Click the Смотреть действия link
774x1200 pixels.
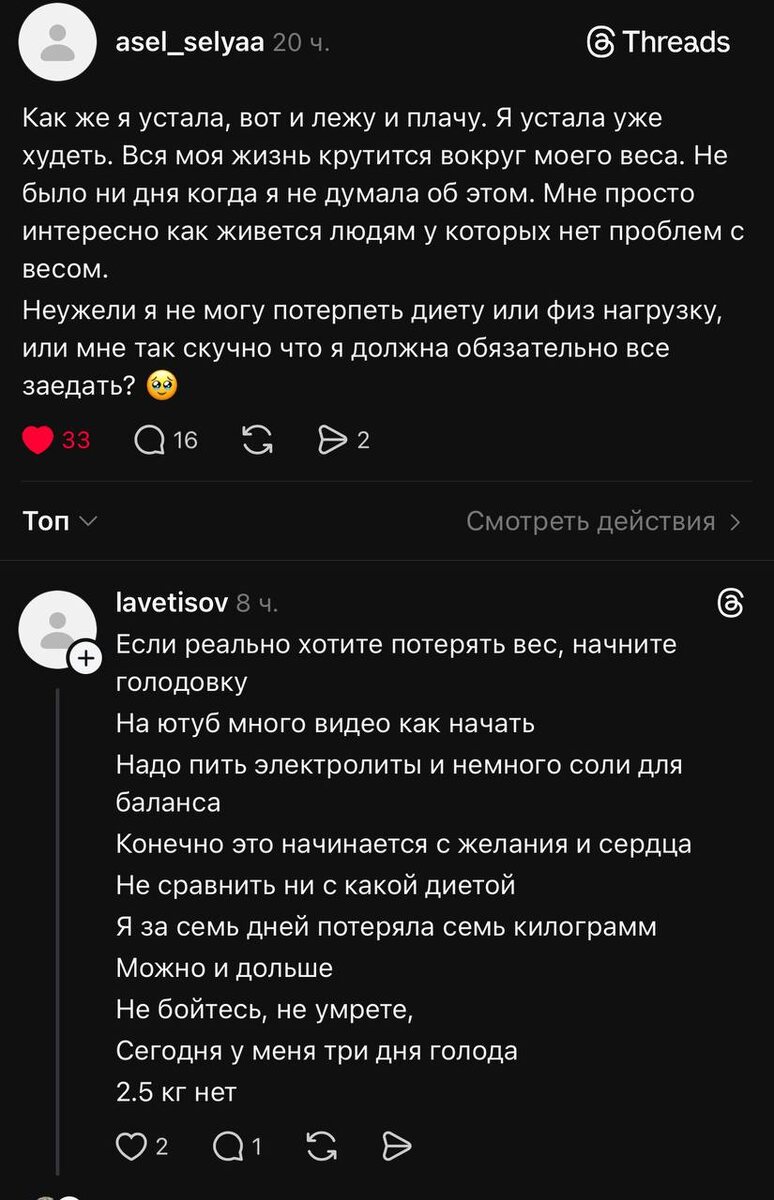pos(591,522)
